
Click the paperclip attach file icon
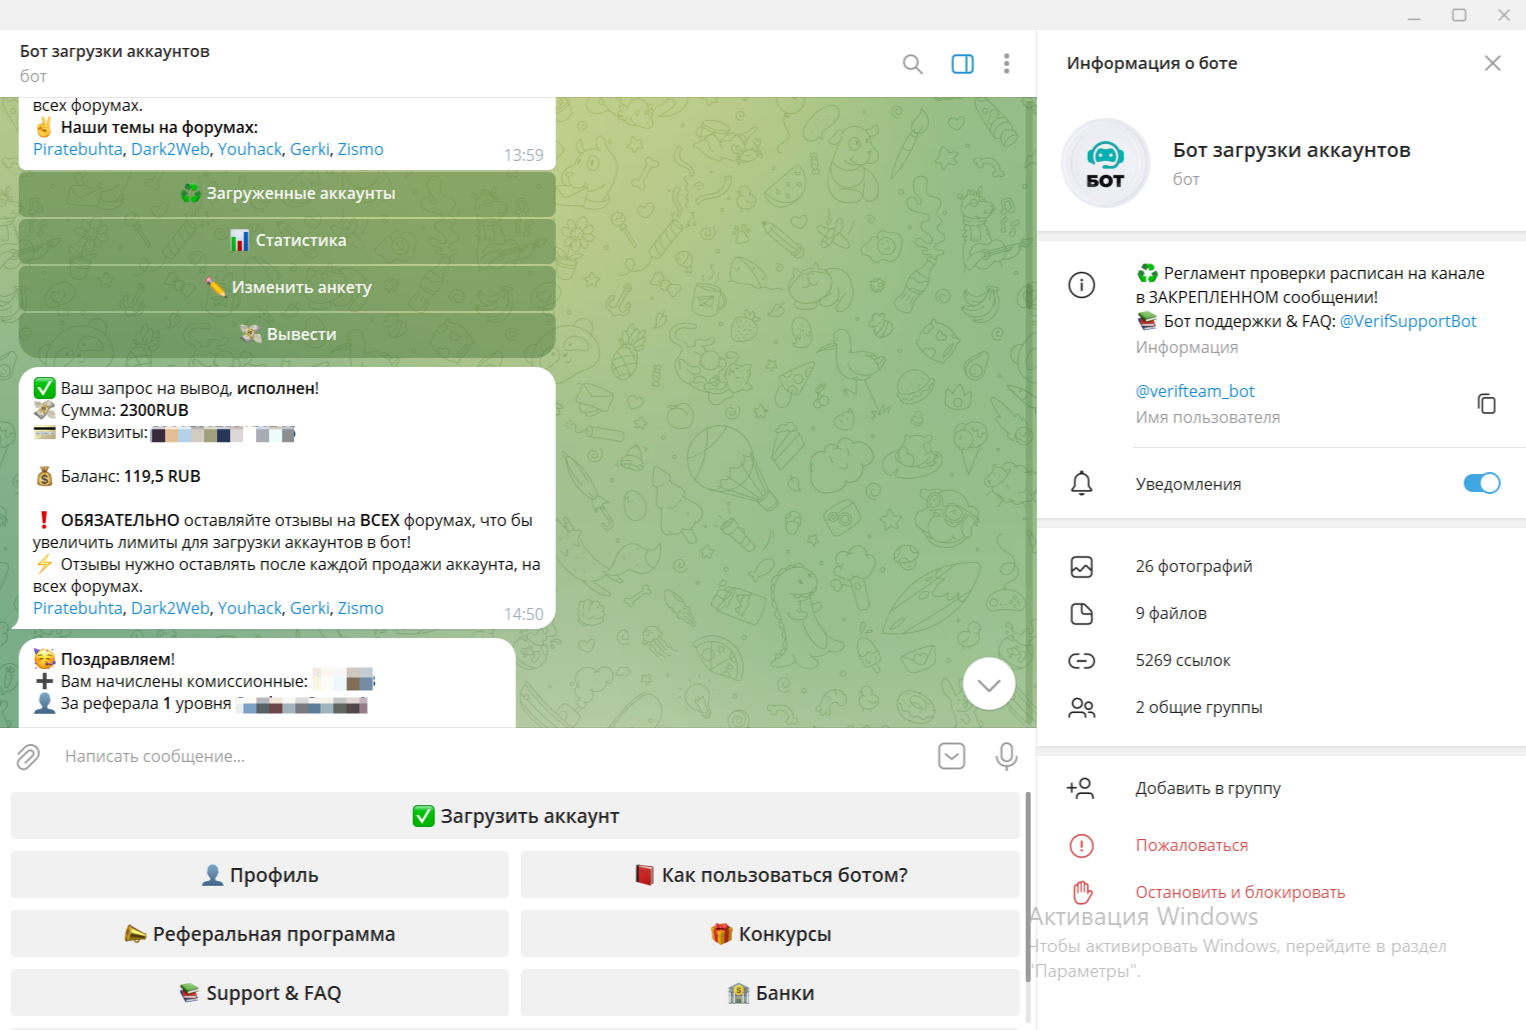(x=28, y=757)
